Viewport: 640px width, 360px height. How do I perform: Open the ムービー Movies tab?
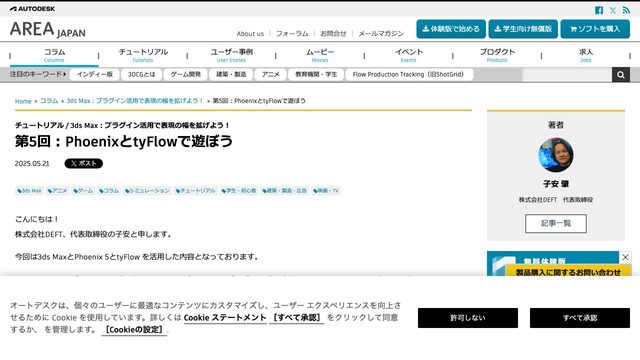coord(320,55)
